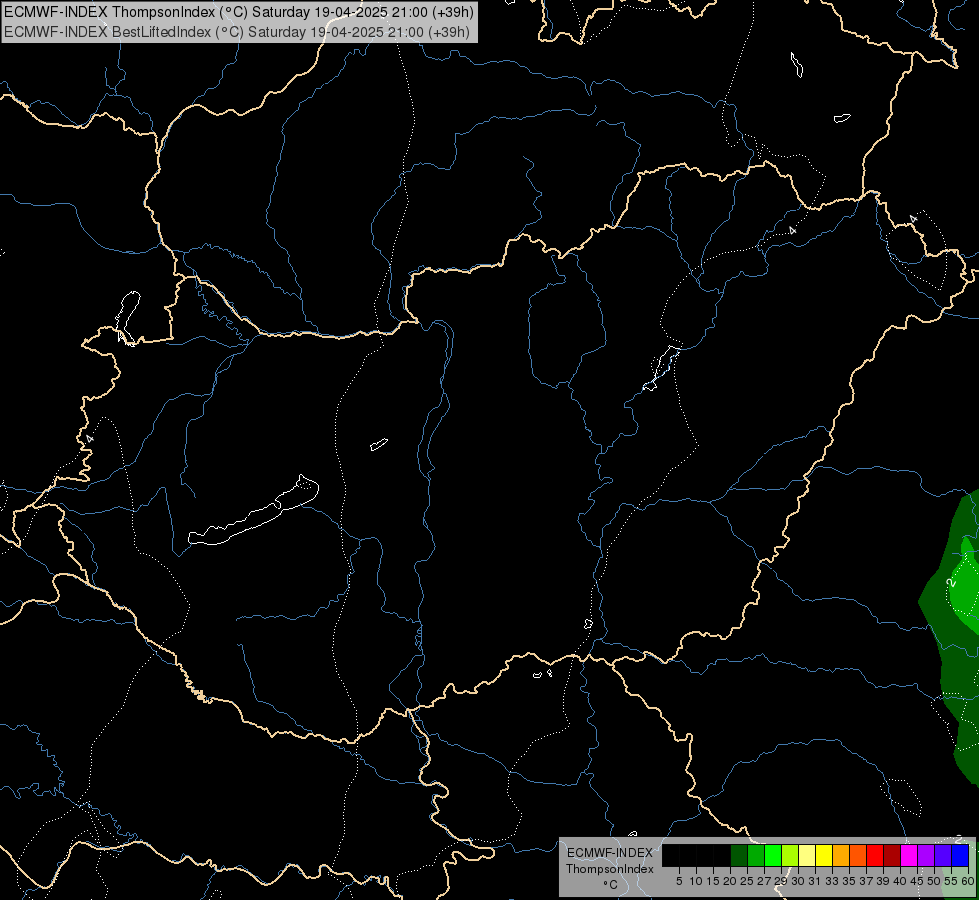Click the legend tick label '10'
The image size is (979, 900).
[x=696, y=881]
